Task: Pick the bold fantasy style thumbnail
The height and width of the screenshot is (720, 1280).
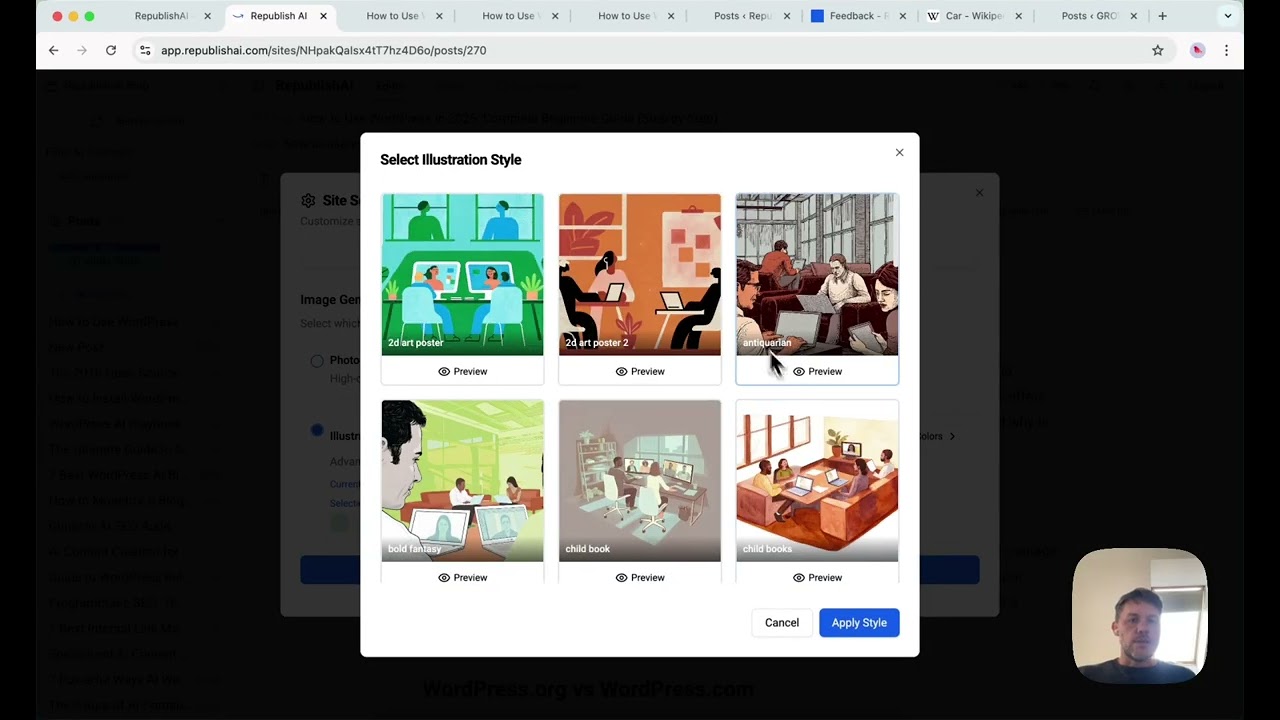Action: (x=462, y=481)
